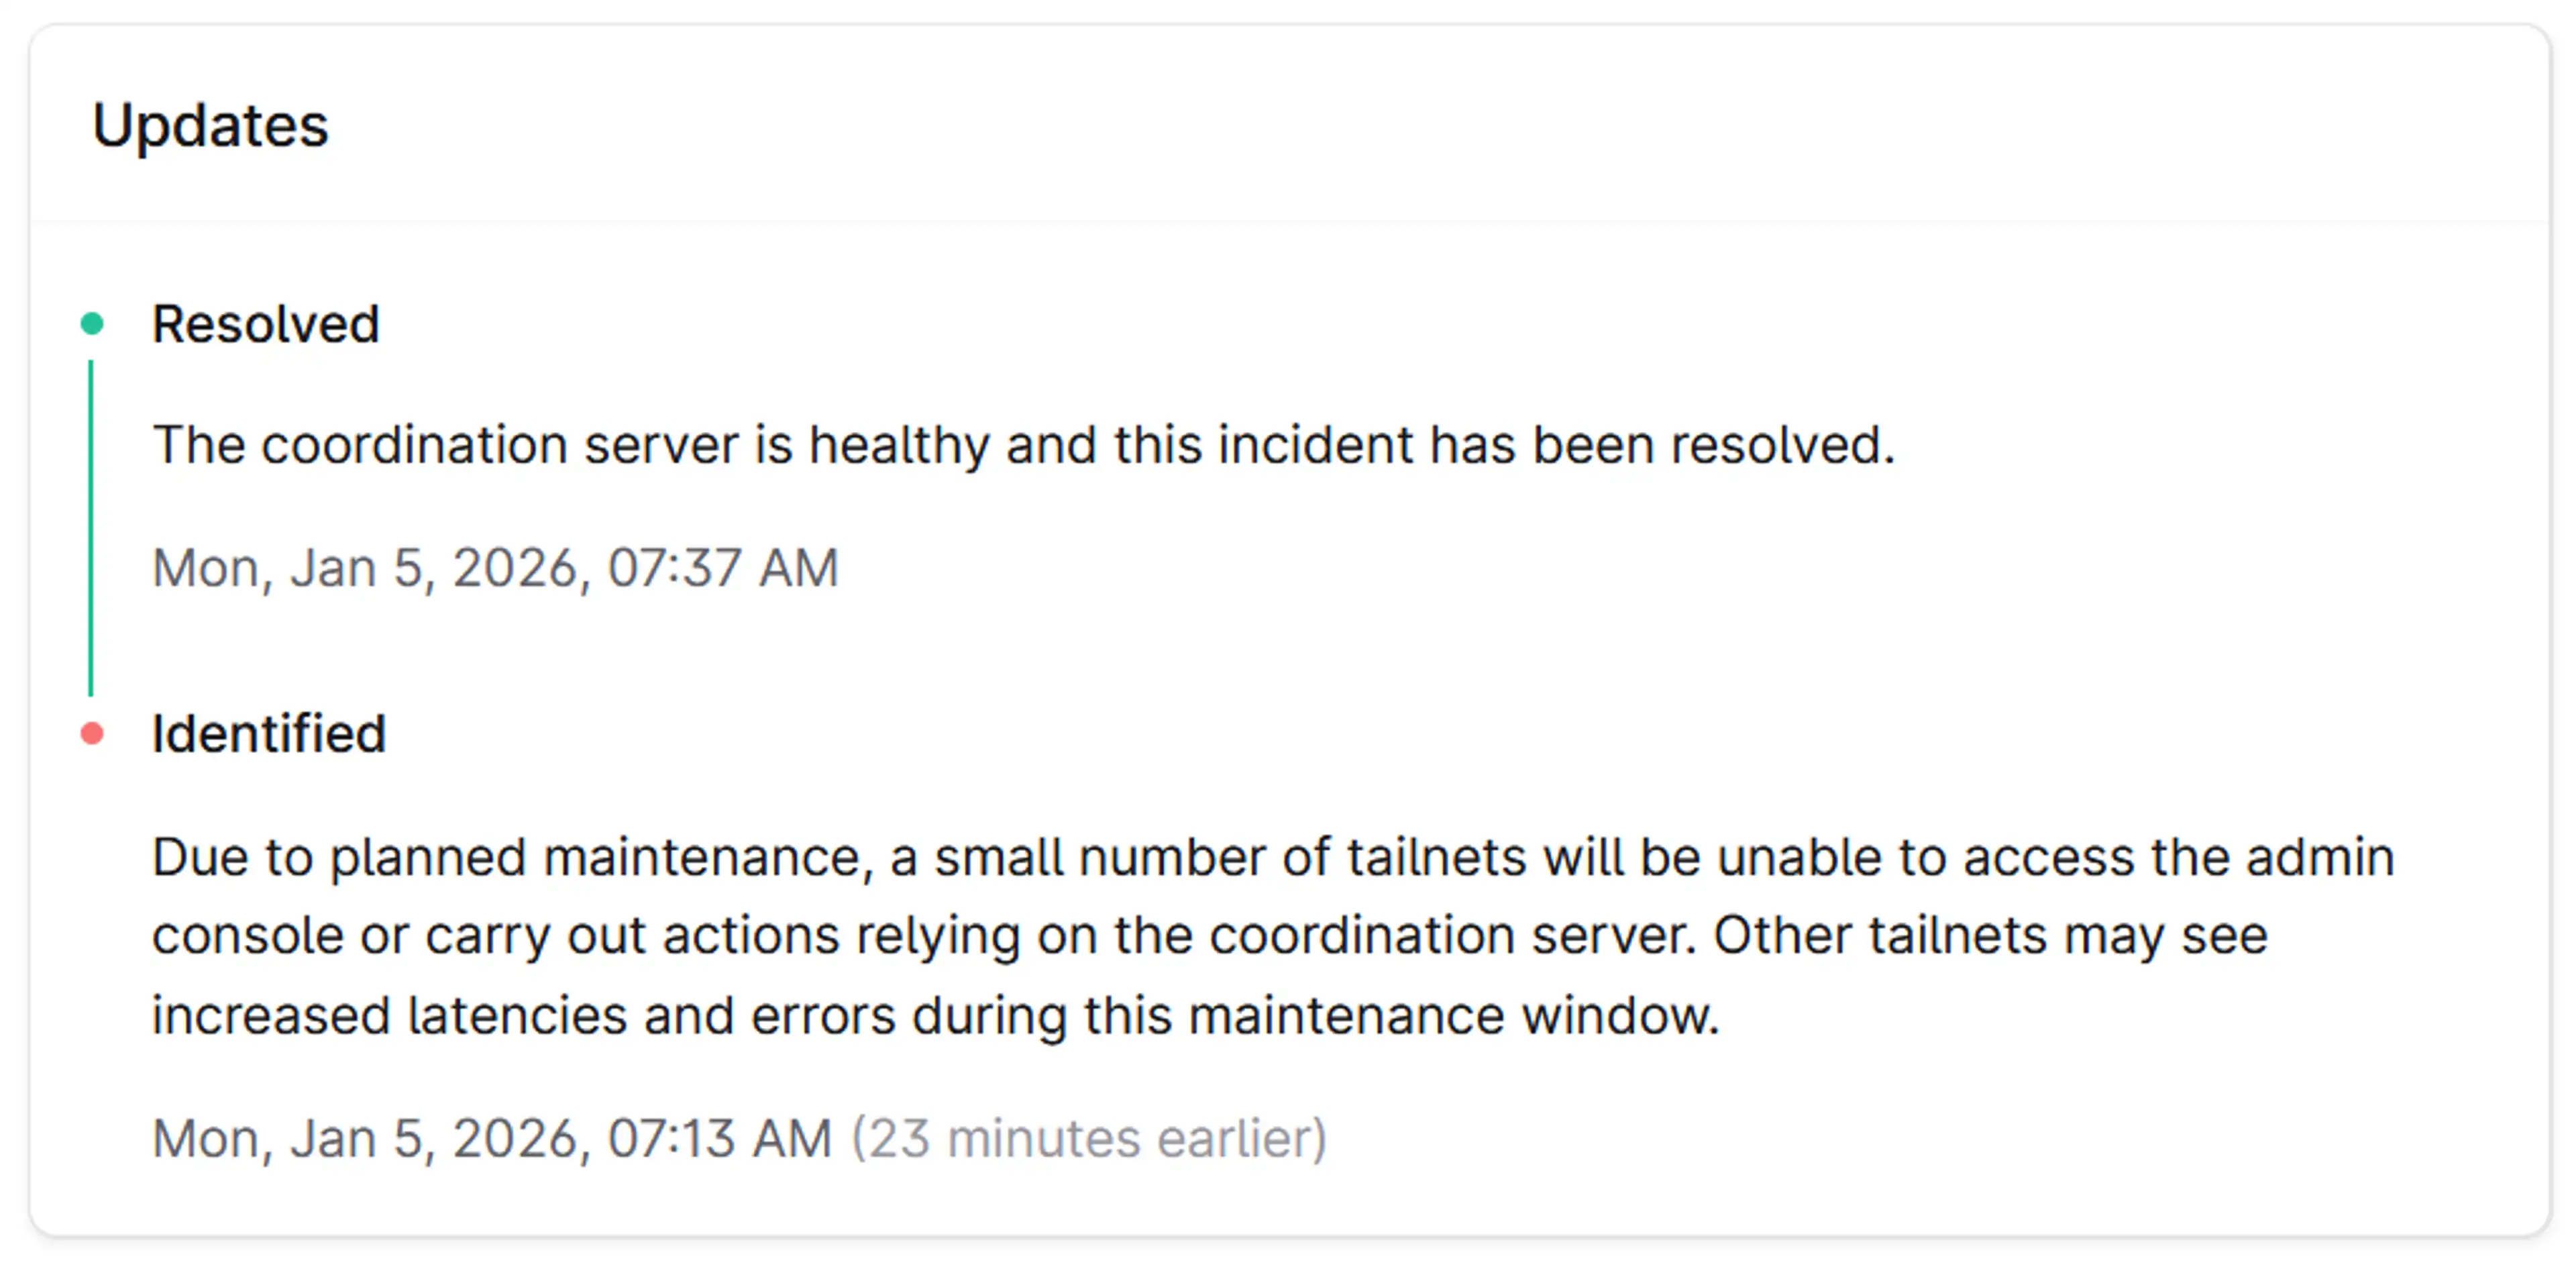Click the Updates card heading
This screenshot has width=2576, height=1267.
[x=210, y=126]
